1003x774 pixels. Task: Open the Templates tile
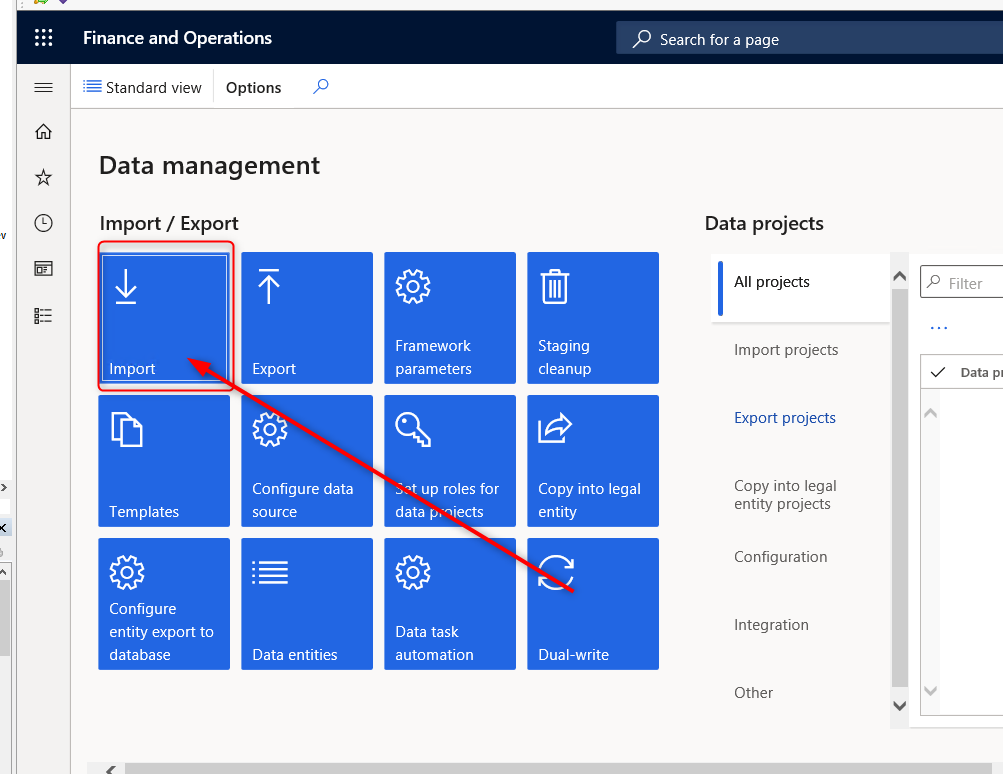[164, 461]
